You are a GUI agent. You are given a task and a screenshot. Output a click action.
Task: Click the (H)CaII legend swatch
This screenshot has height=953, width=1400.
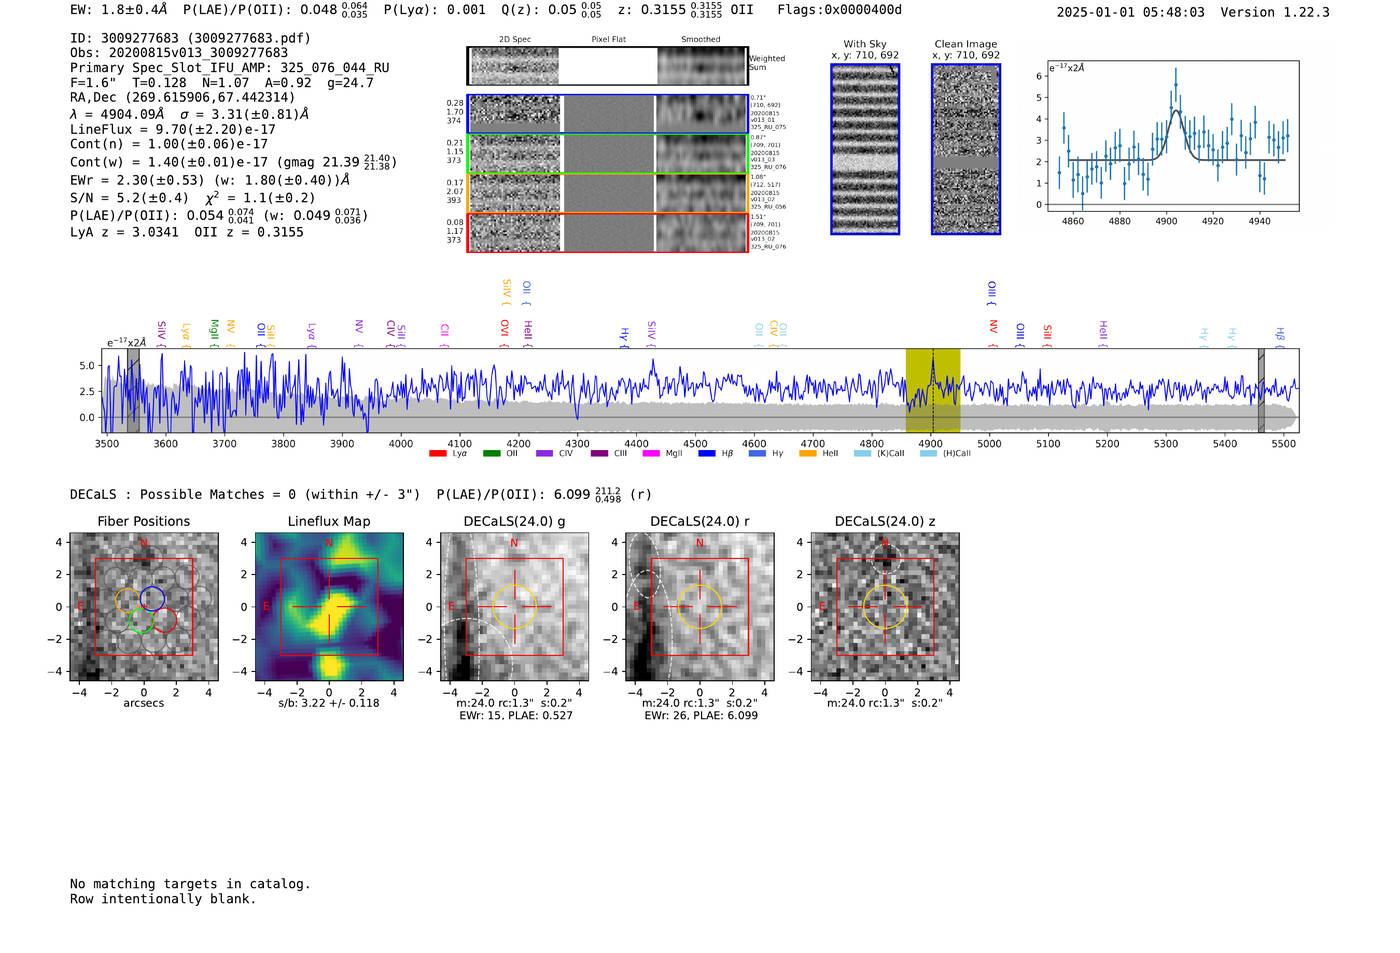click(928, 453)
